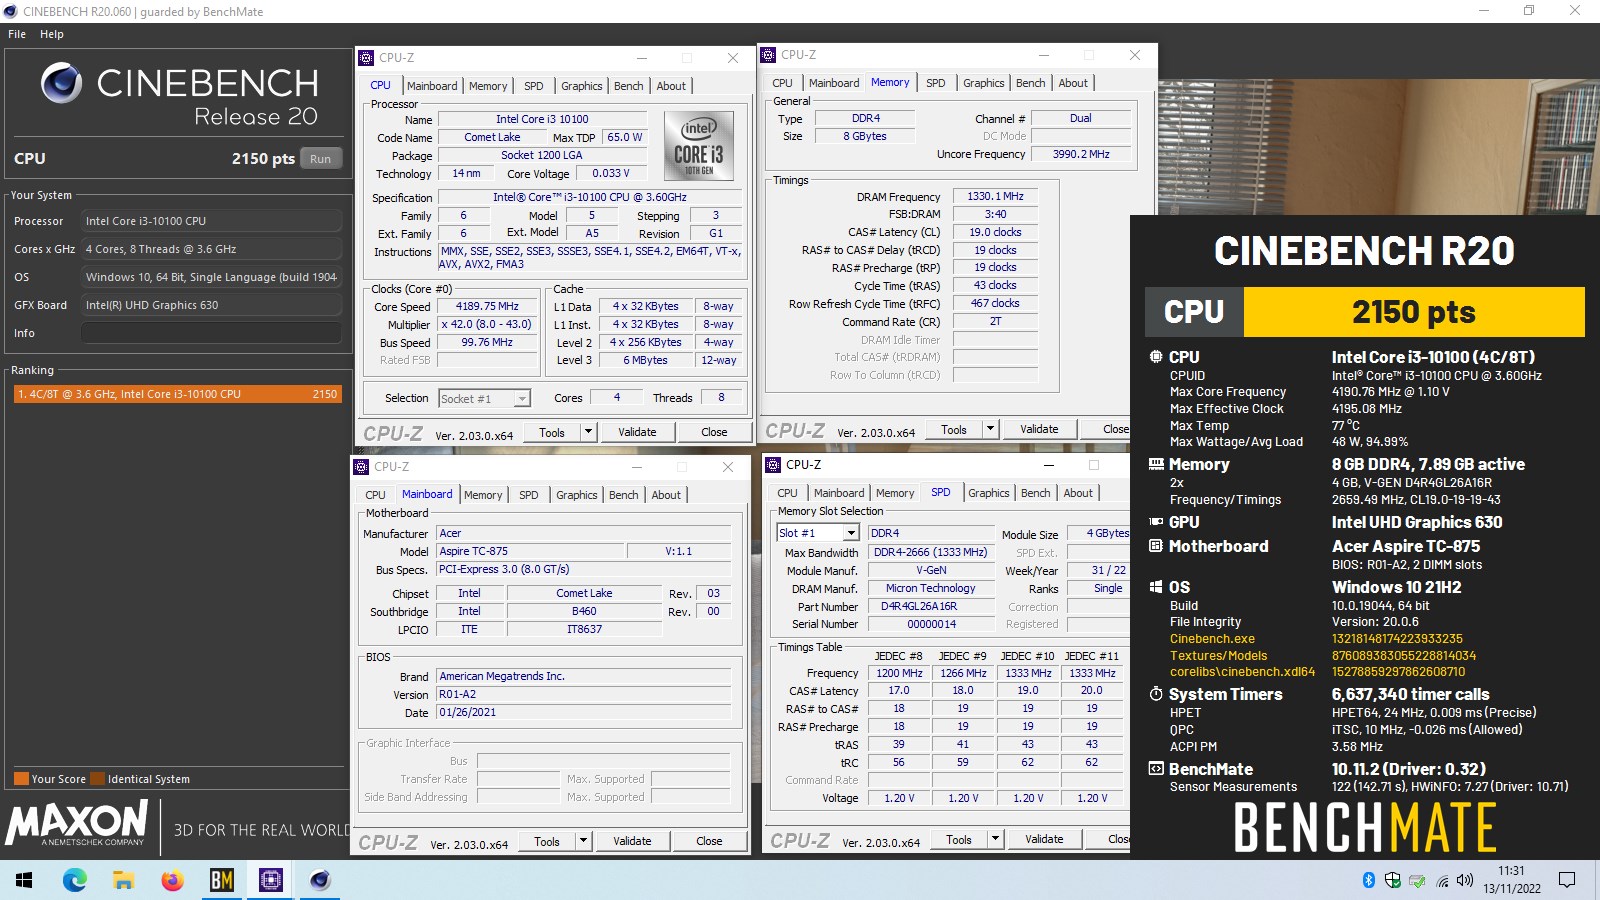Screen dimensions: 1600x900
Task: Click the Aspire TC-875 model field
Action: click(531, 551)
